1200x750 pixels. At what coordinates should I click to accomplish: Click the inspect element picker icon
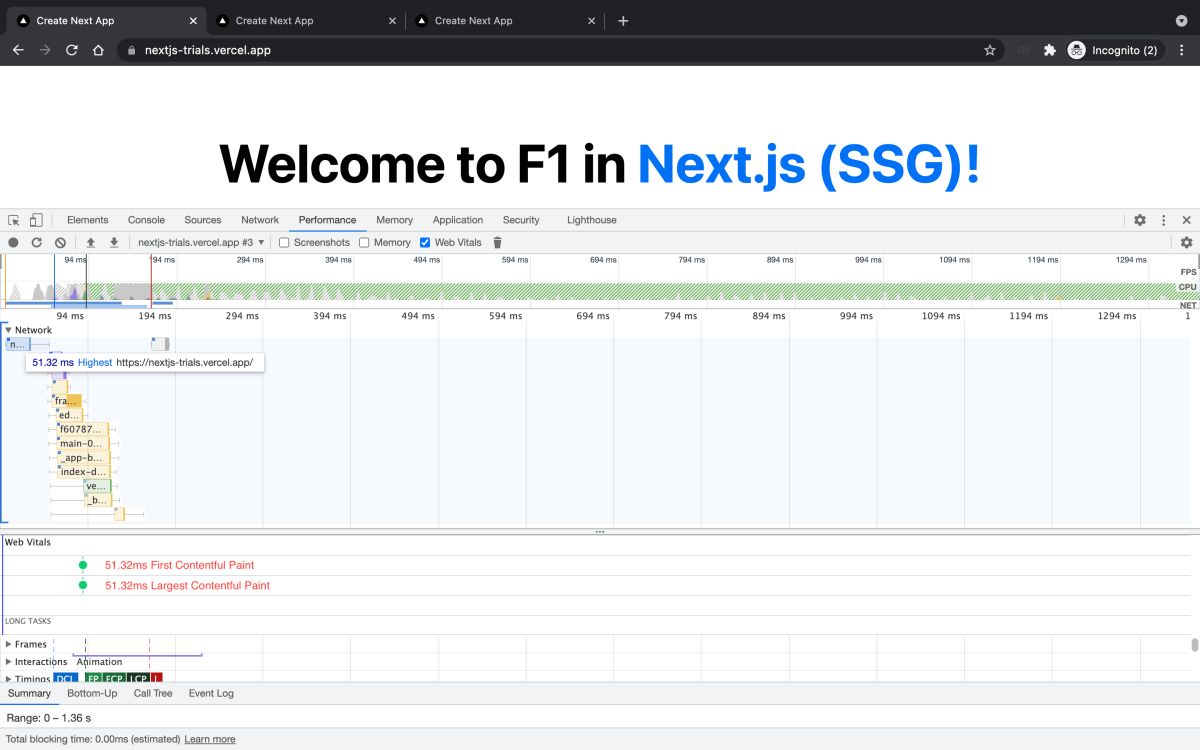click(x=14, y=220)
